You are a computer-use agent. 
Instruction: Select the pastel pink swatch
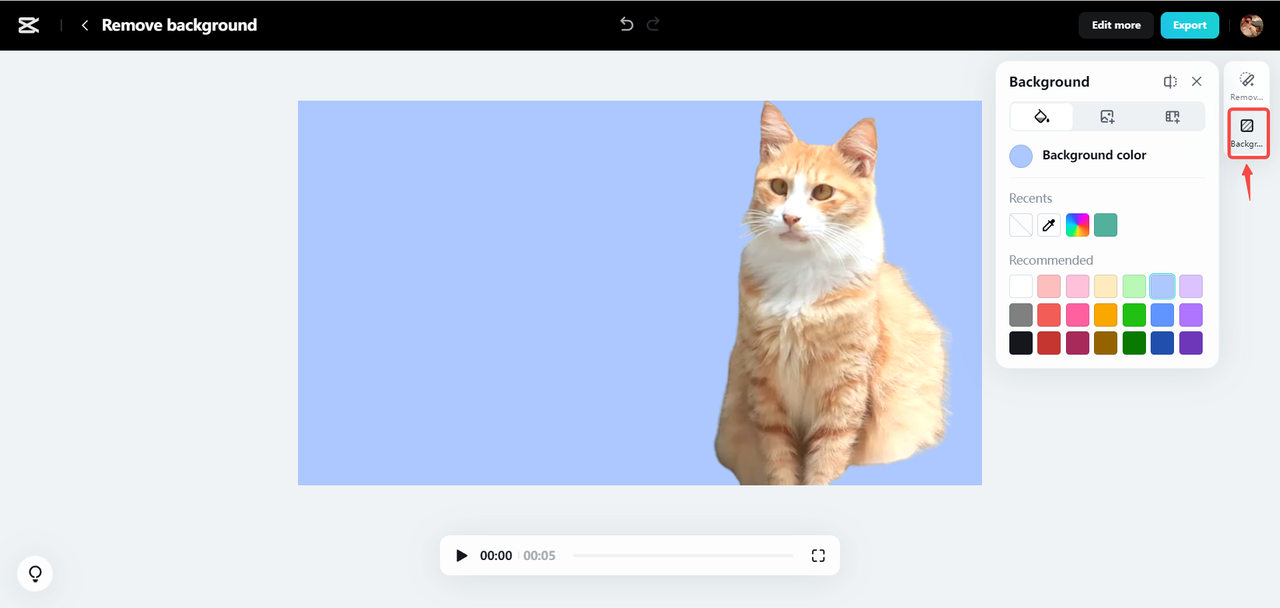click(x=1077, y=287)
